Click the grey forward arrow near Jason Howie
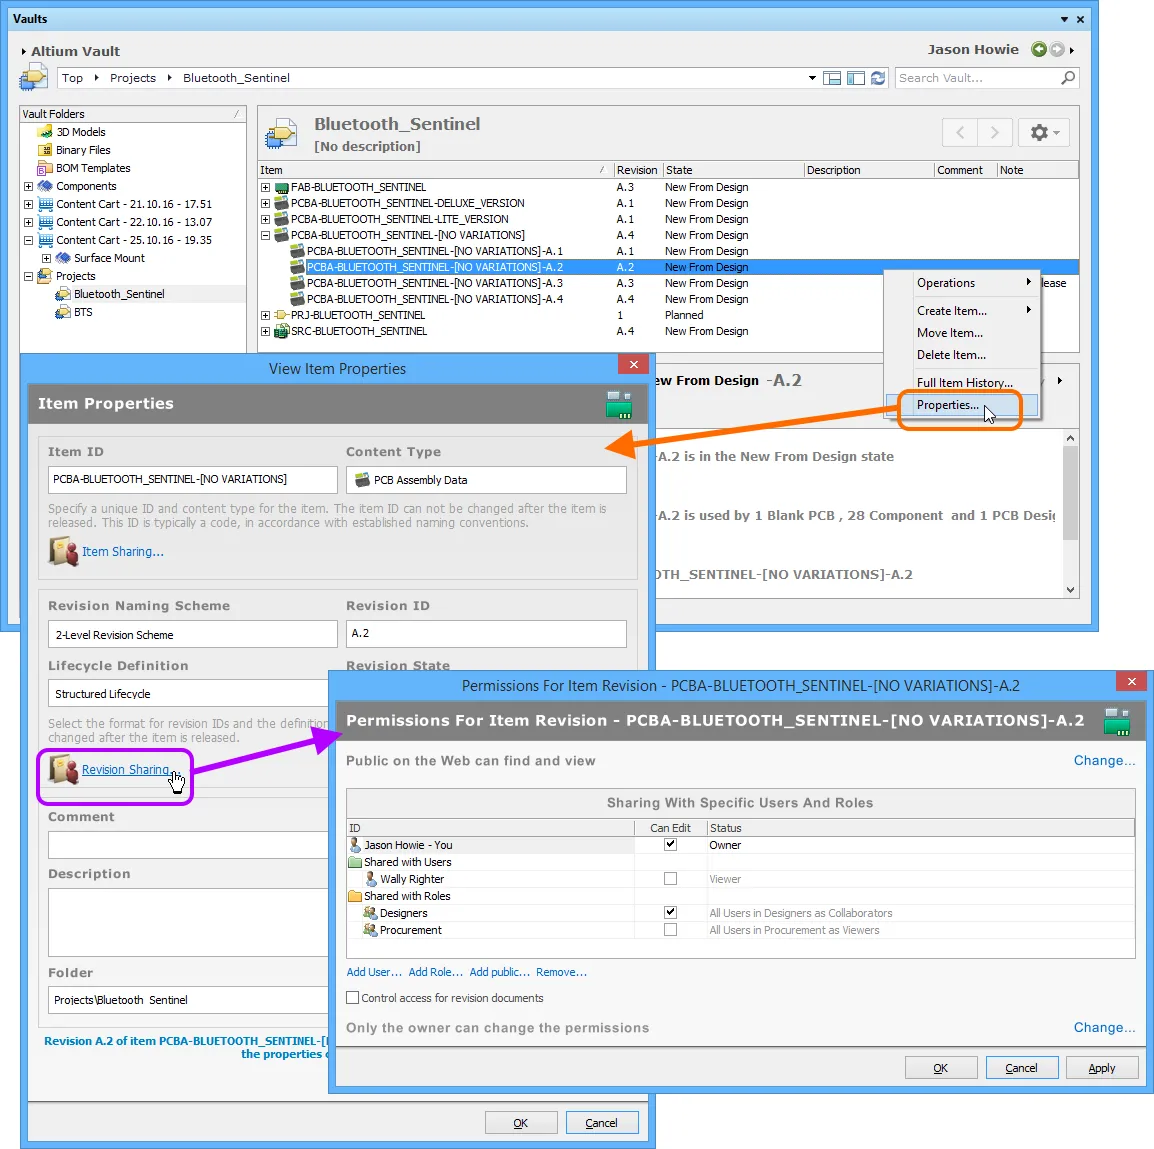Screen dimensions: 1154x1149 pos(1057,49)
